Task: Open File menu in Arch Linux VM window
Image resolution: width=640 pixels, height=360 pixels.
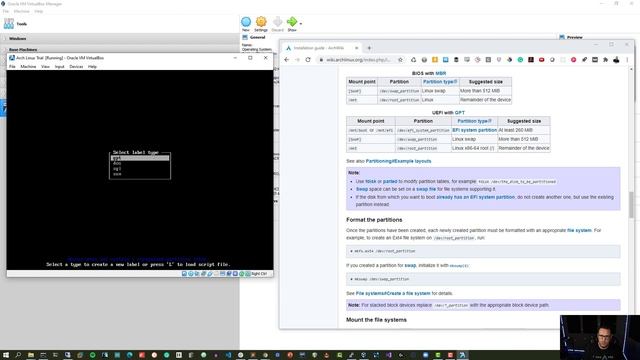Action: 12,67
